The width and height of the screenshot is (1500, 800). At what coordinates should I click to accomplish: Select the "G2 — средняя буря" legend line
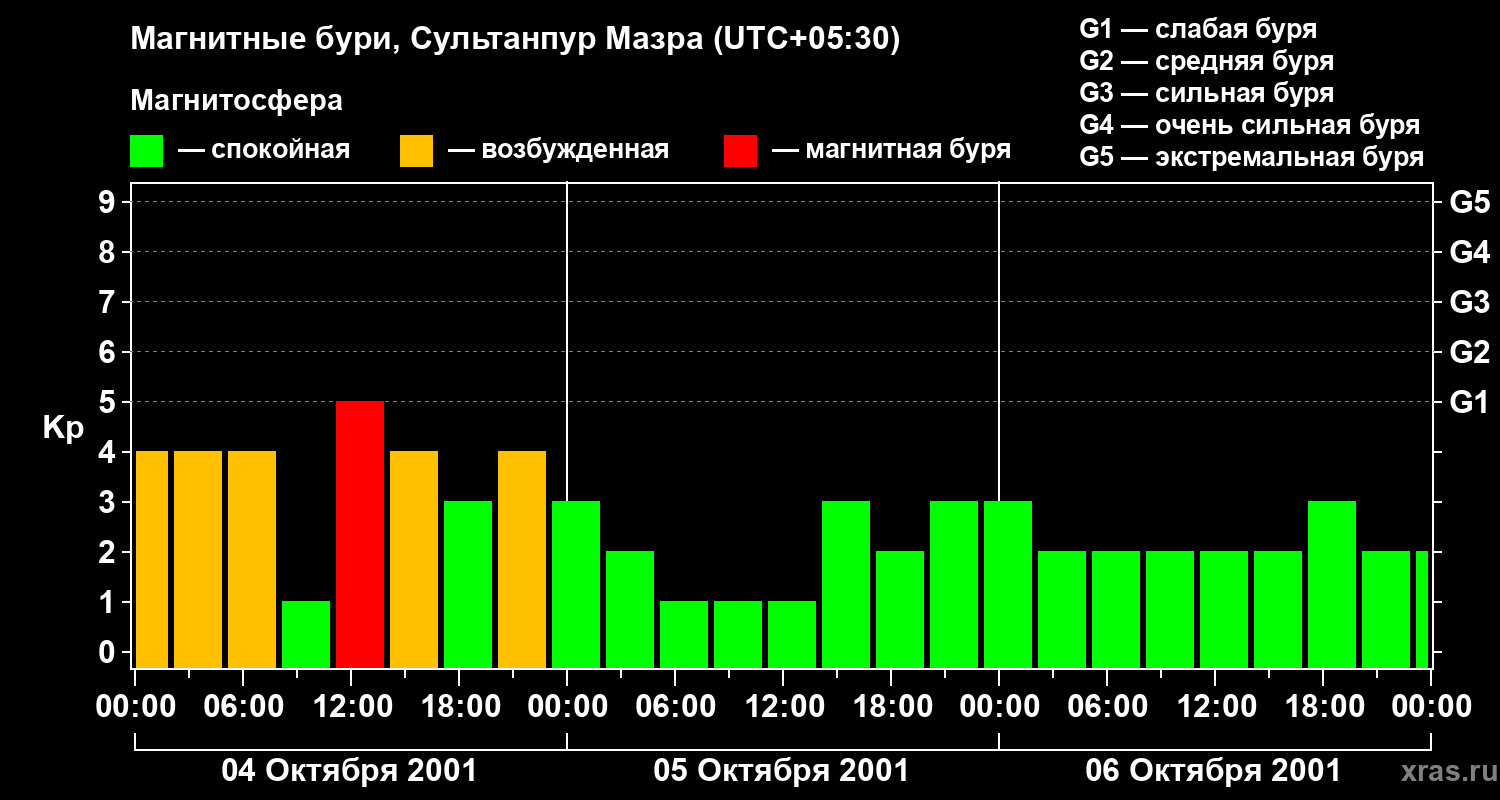[1206, 61]
